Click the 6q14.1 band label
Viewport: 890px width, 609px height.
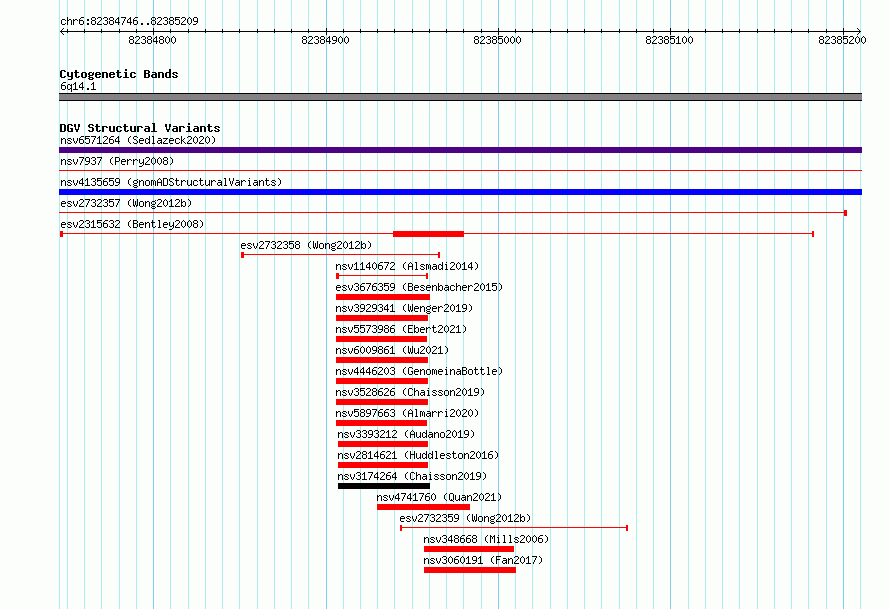(x=78, y=86)
